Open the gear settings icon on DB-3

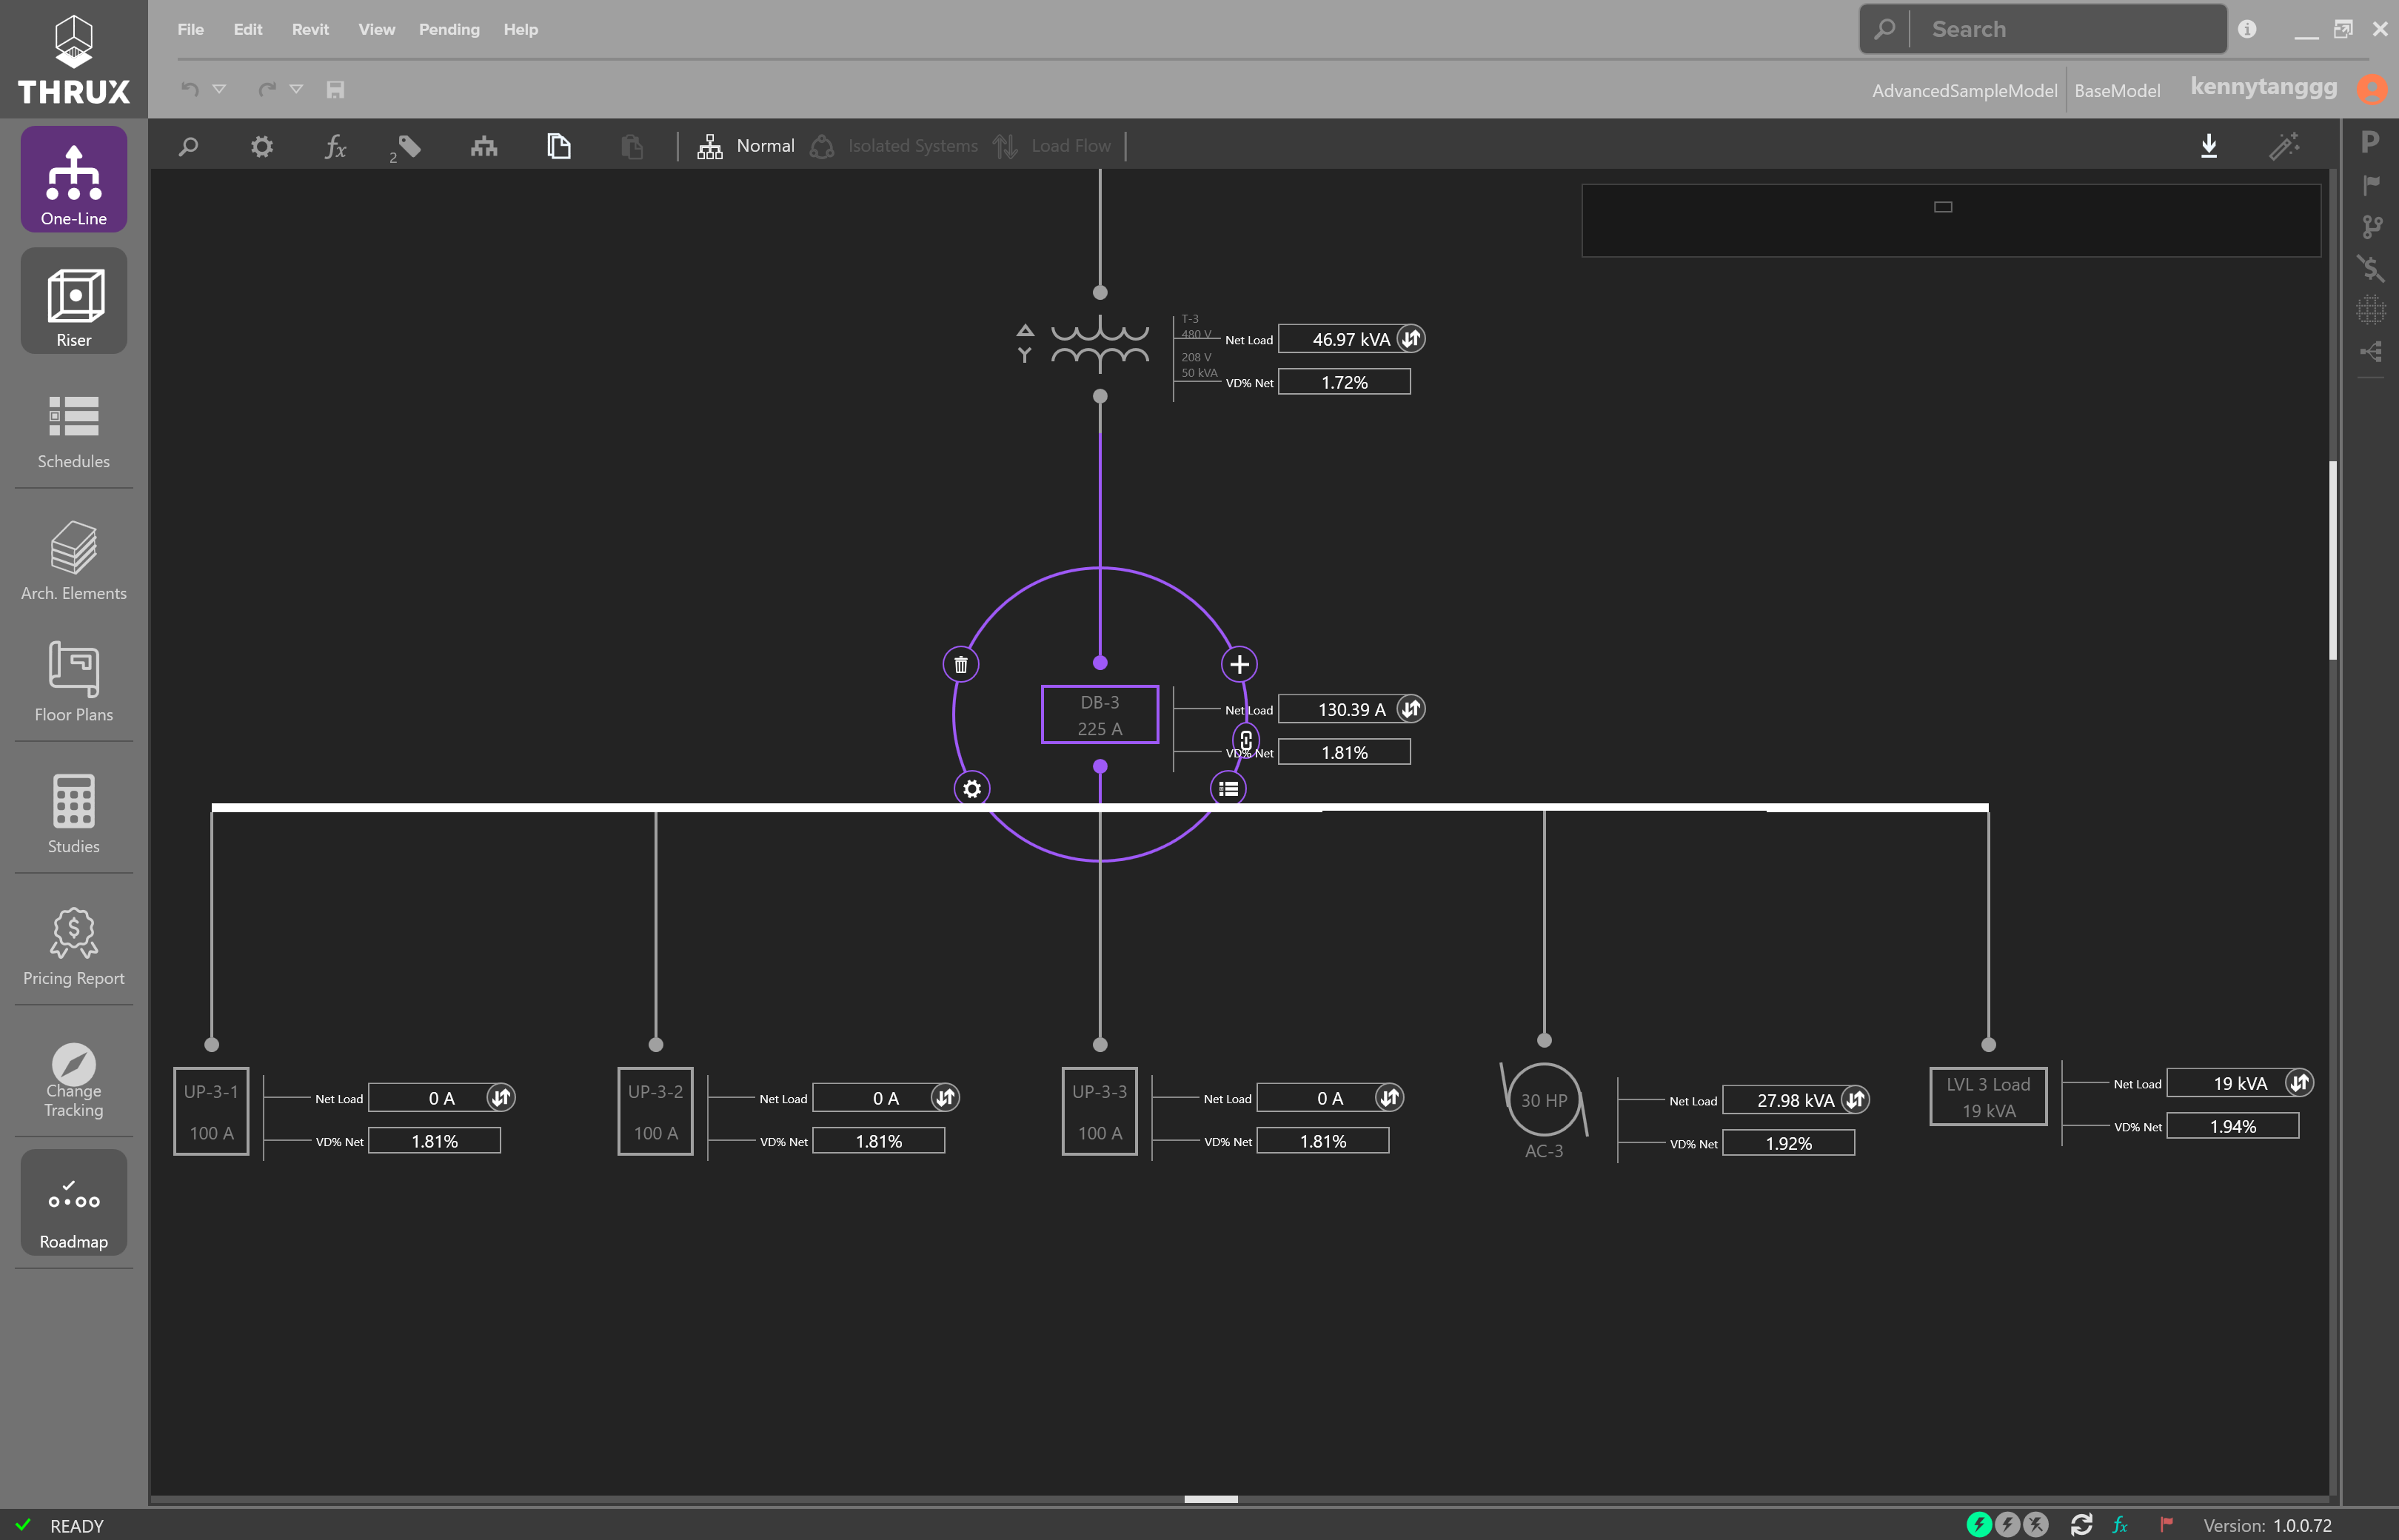[972, 789]
